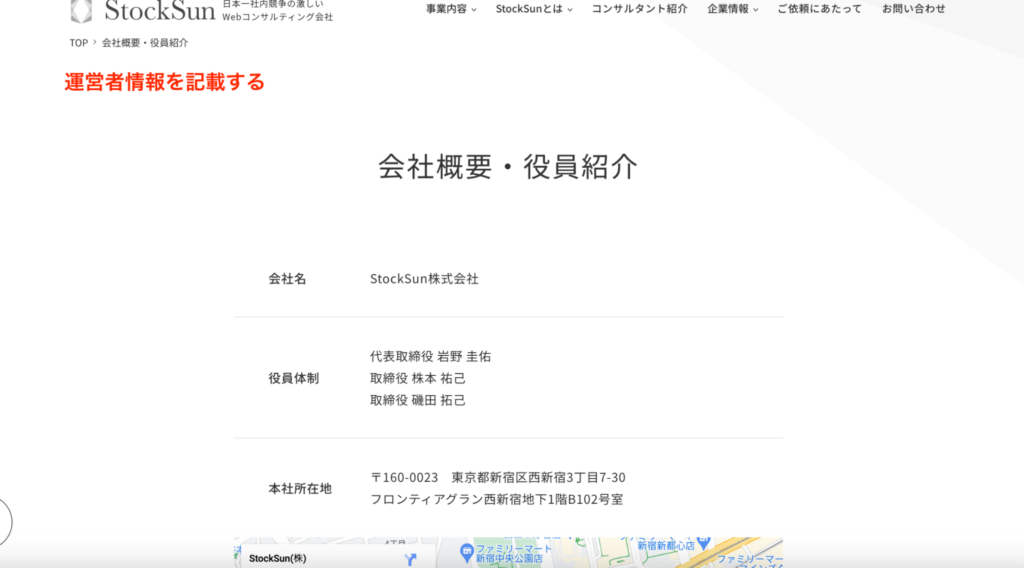Expand the 事業内容 menu
The image size is (1024, 568).
pos(451,8)
